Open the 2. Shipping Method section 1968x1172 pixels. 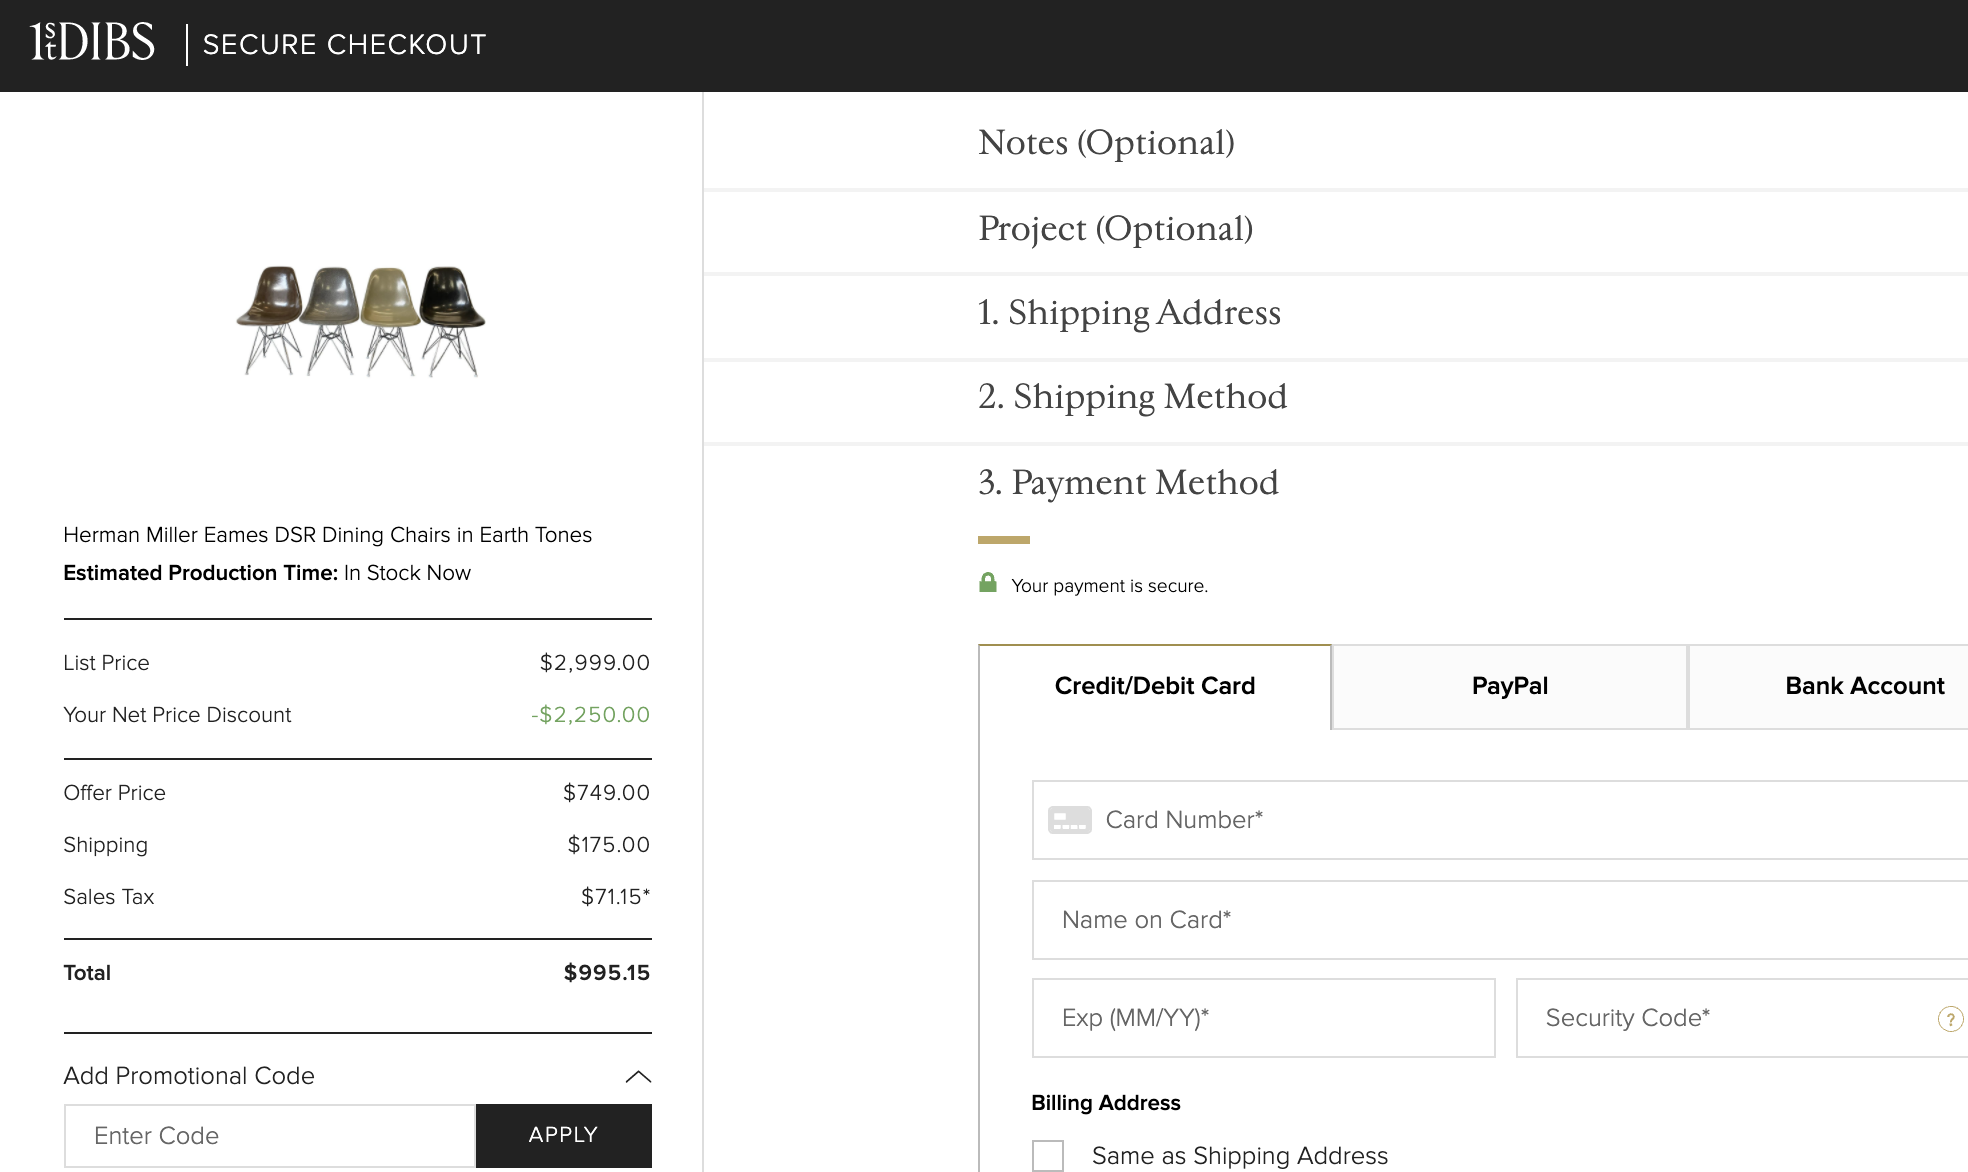[x=1132, y=397]
